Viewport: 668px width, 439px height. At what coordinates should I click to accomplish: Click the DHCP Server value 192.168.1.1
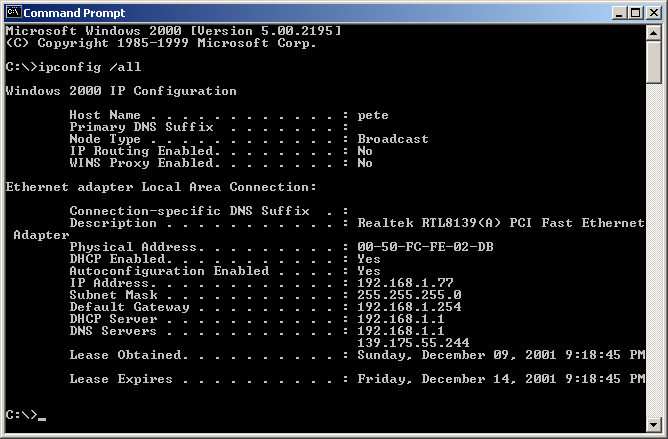pos(401,318)
